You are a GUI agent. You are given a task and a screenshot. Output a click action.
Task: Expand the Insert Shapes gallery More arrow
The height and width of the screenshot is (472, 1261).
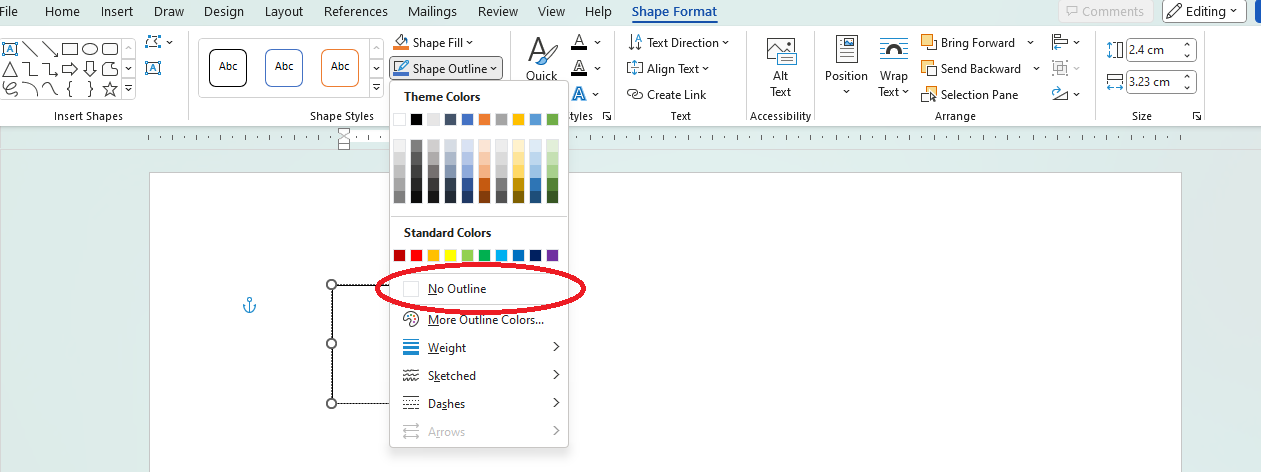128,89
